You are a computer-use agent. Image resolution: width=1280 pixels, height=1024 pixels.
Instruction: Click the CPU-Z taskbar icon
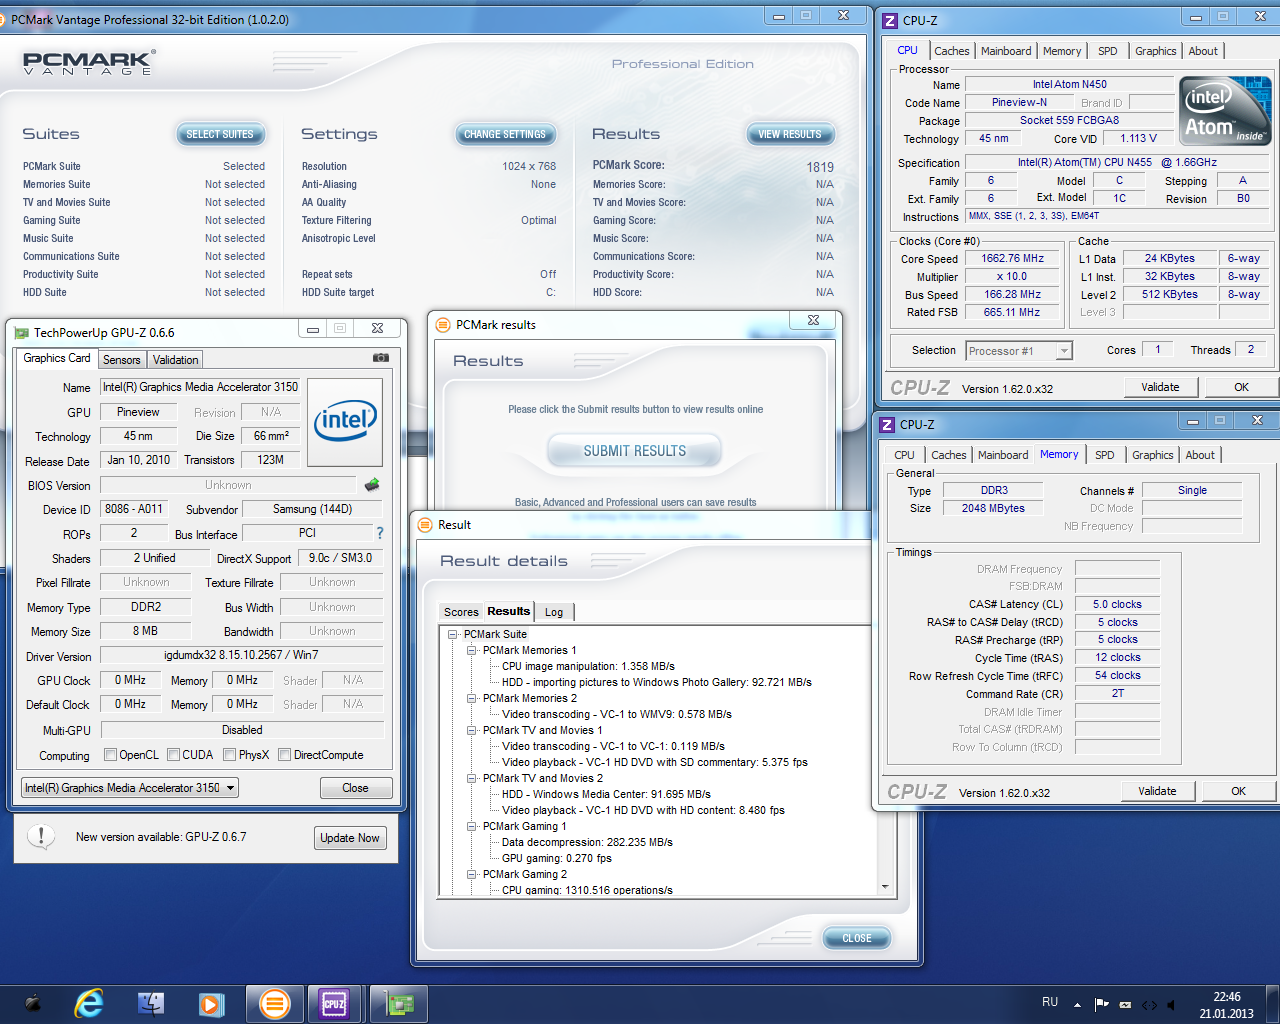click(x=334, y=1003)
